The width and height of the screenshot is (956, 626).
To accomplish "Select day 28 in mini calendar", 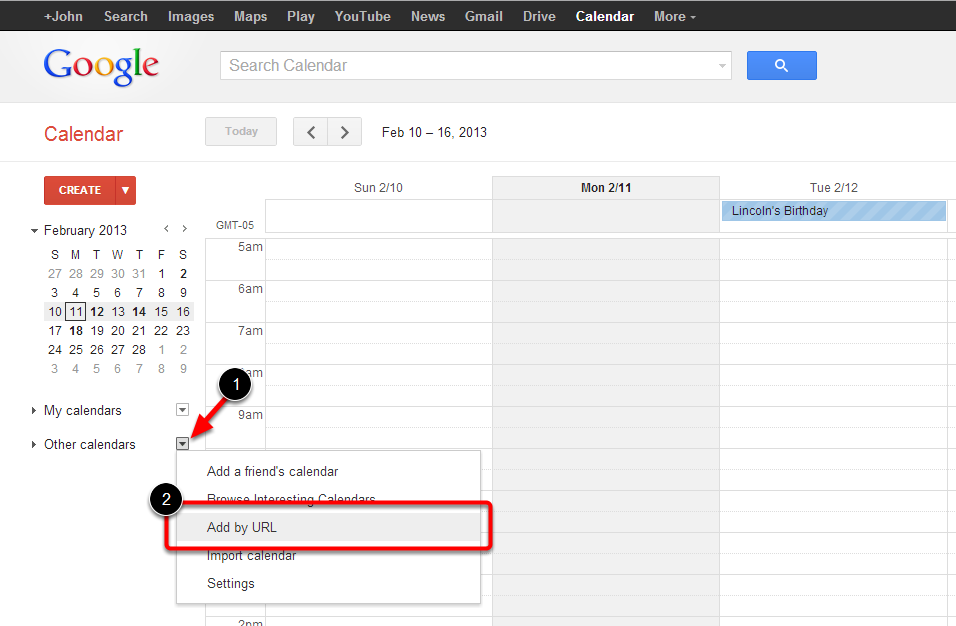I will tap(139, 349).
